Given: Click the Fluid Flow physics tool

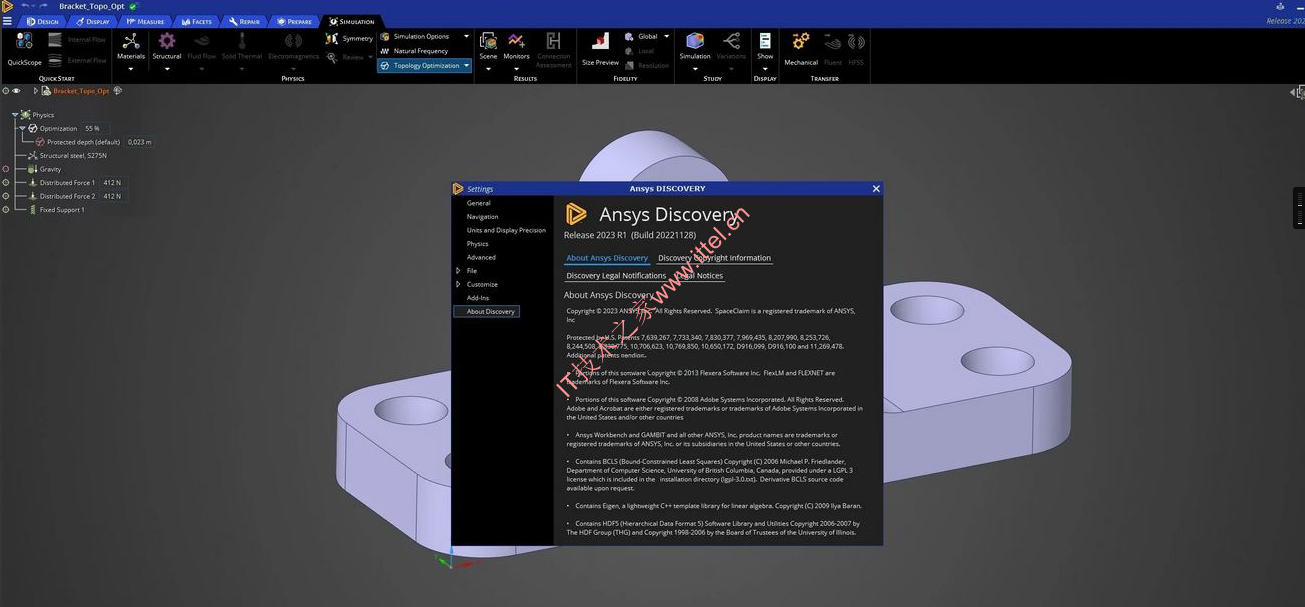Looking at the screenshot, I should click(202, 46).
